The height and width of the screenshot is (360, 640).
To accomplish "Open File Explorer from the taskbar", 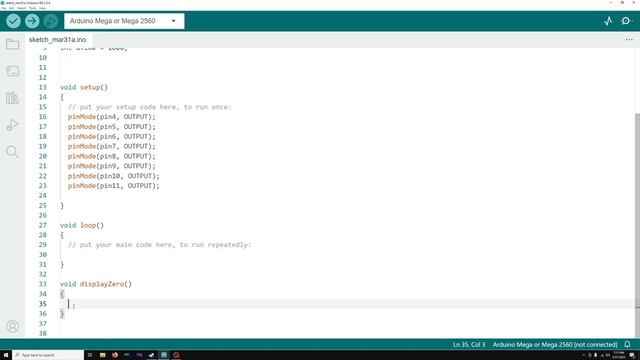I will 102,355.
